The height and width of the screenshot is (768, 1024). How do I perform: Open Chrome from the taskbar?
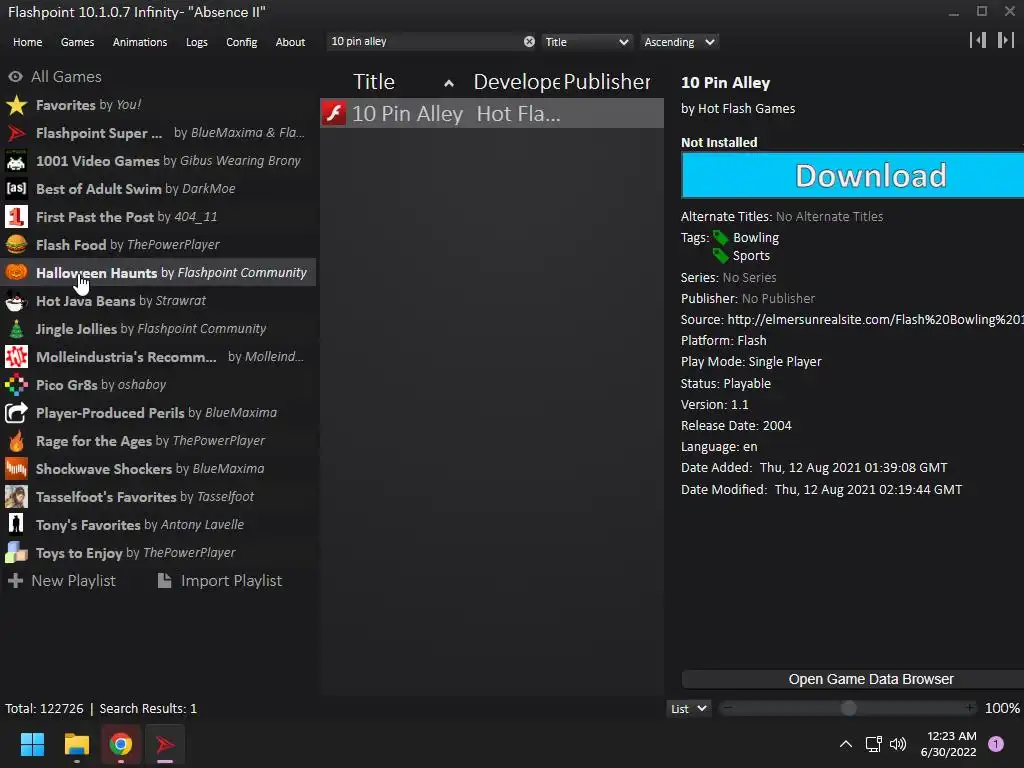(121, 744)
